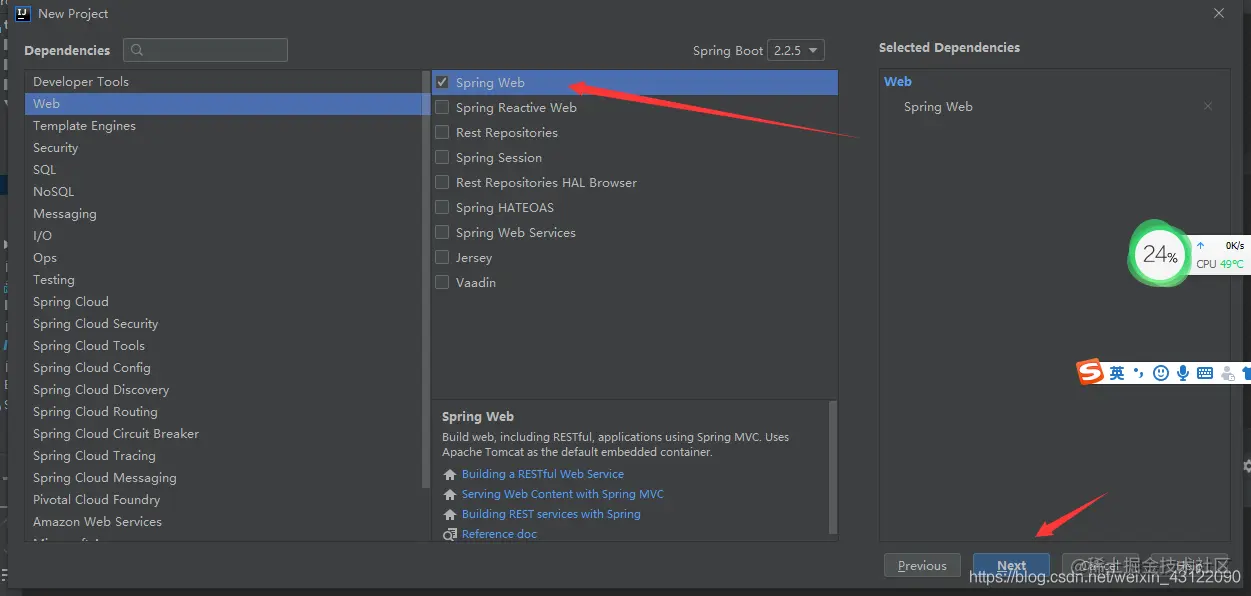Select the Web category

point(224,104)
